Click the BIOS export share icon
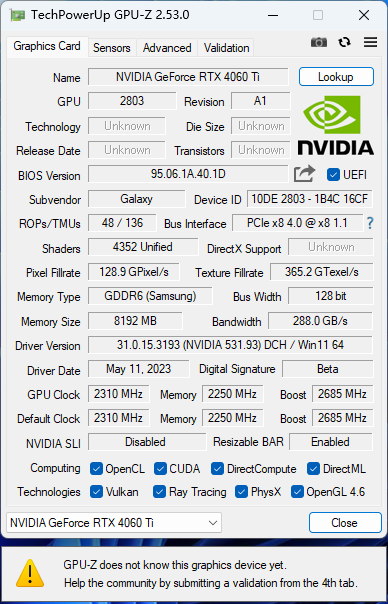Image resolution: width=388 pixels, height=604 pixels. coord(304,174)
